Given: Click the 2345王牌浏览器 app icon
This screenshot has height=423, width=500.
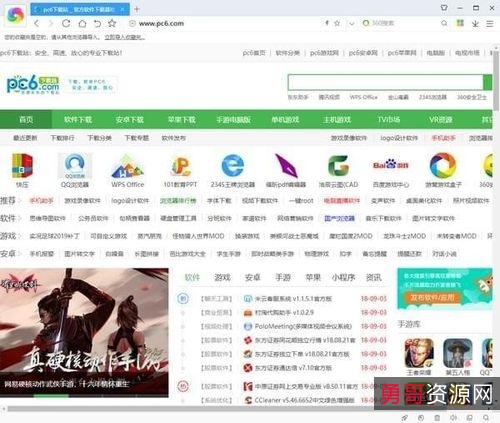Looking at the screenshot, I should pos(233,166).
